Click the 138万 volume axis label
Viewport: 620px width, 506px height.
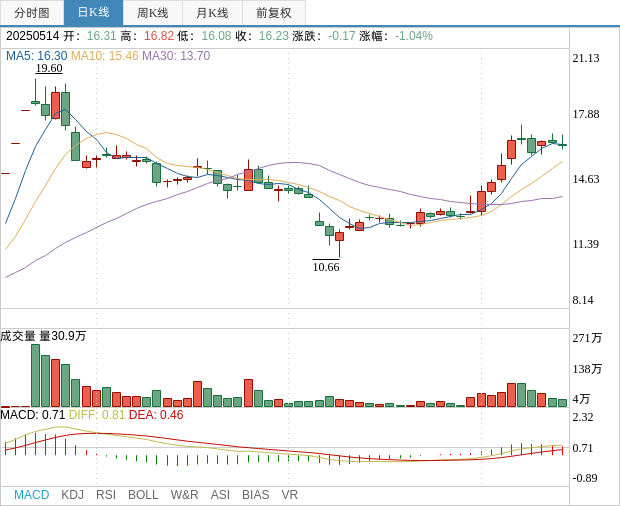tap(588, 369)
